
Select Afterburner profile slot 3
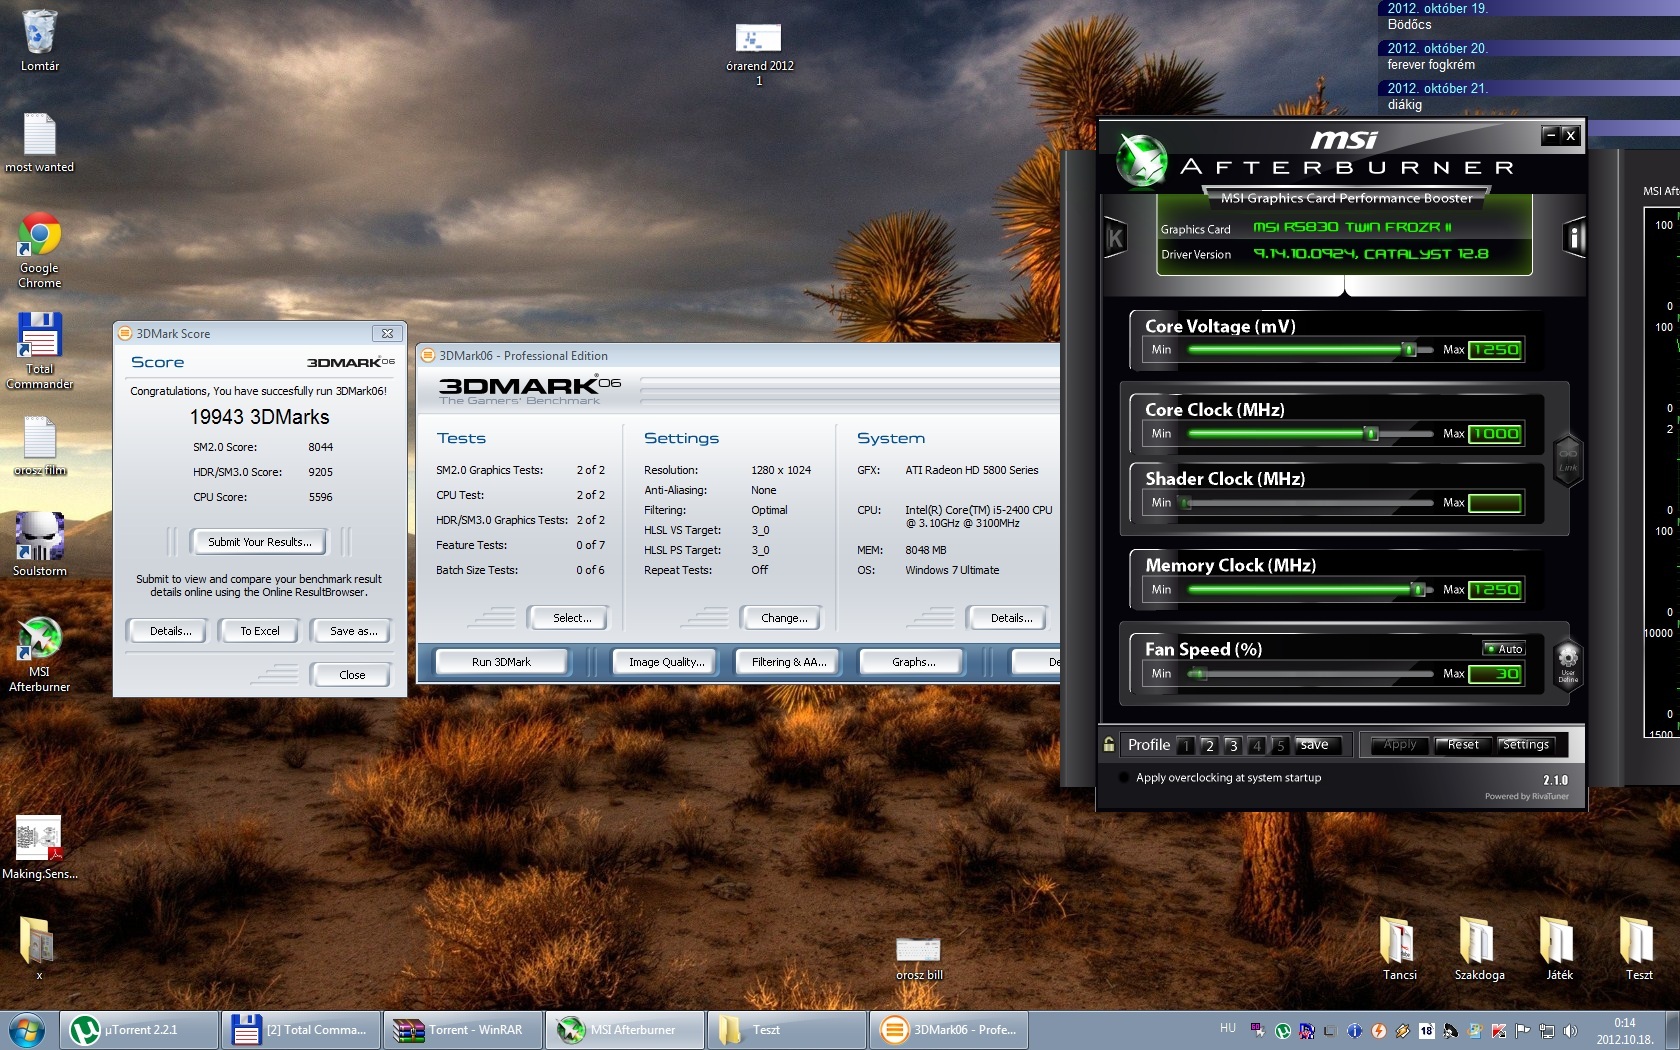coord(1233,745)
